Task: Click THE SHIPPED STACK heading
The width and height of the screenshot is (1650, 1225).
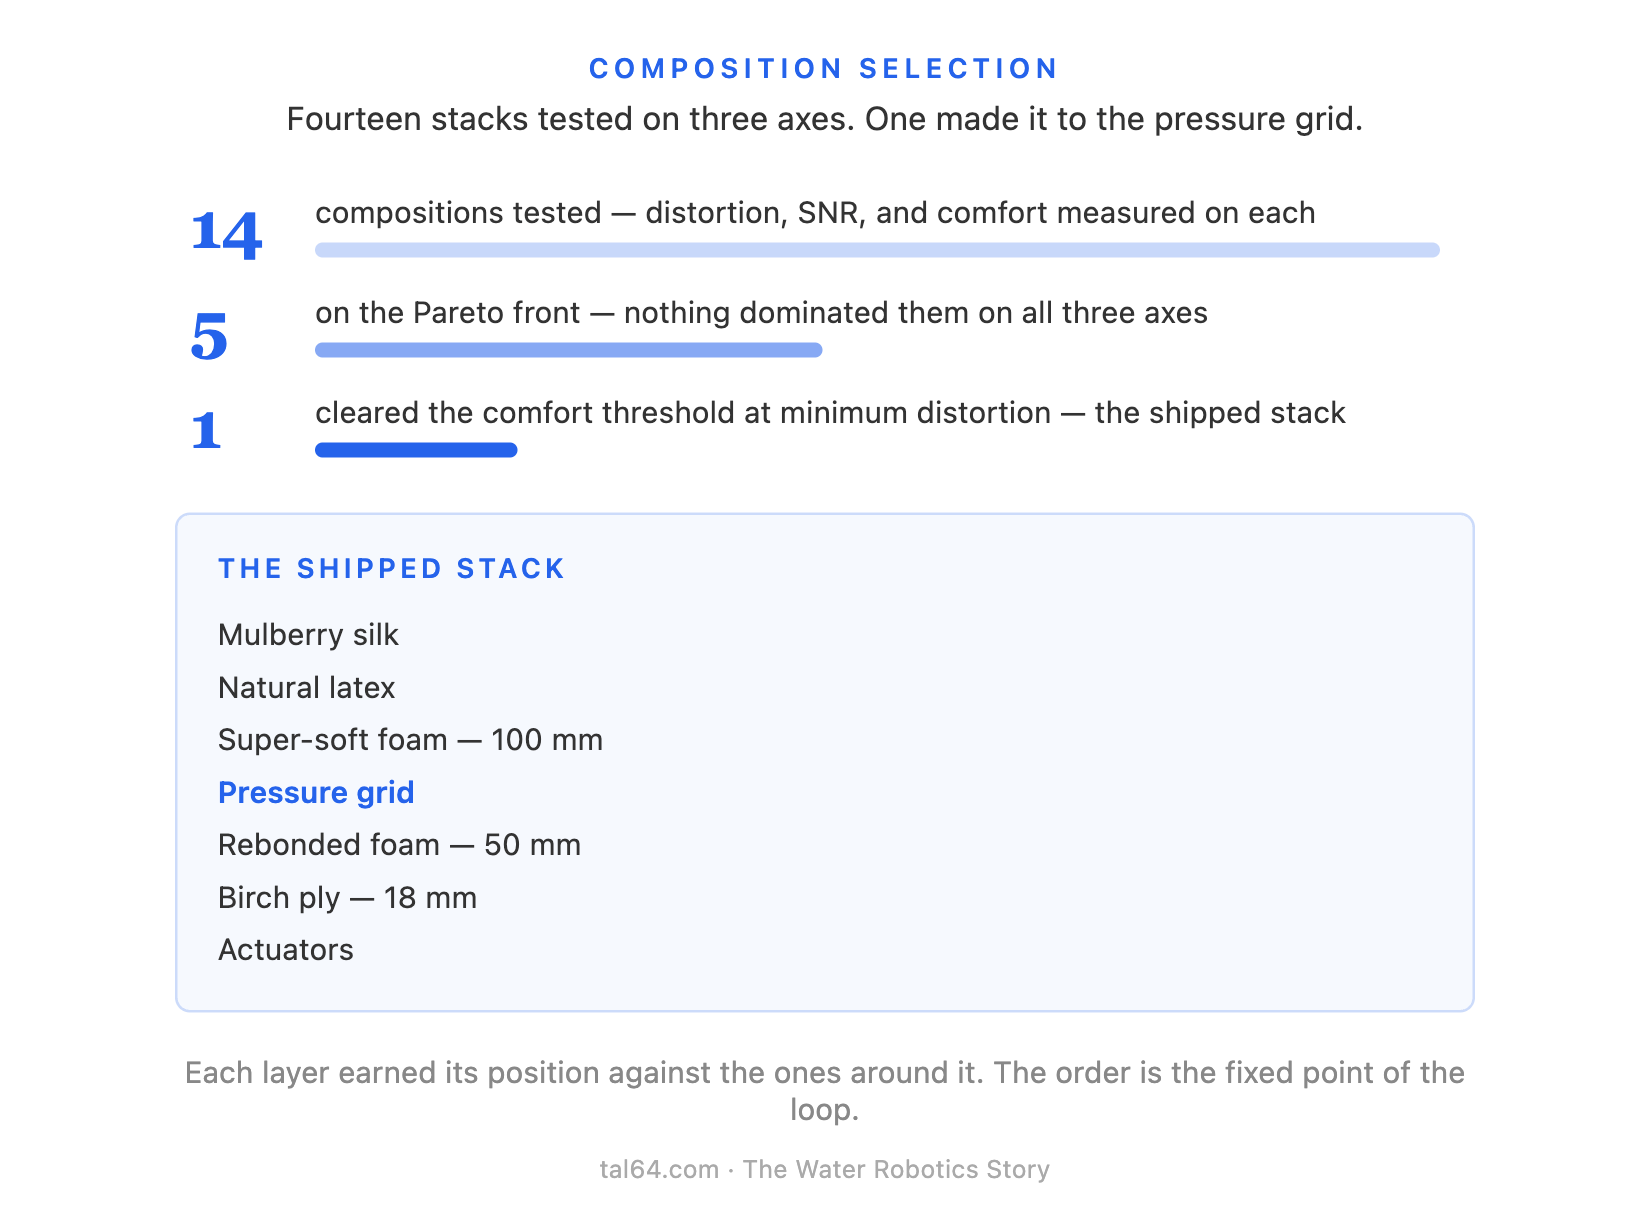Action: coord(392,569)
